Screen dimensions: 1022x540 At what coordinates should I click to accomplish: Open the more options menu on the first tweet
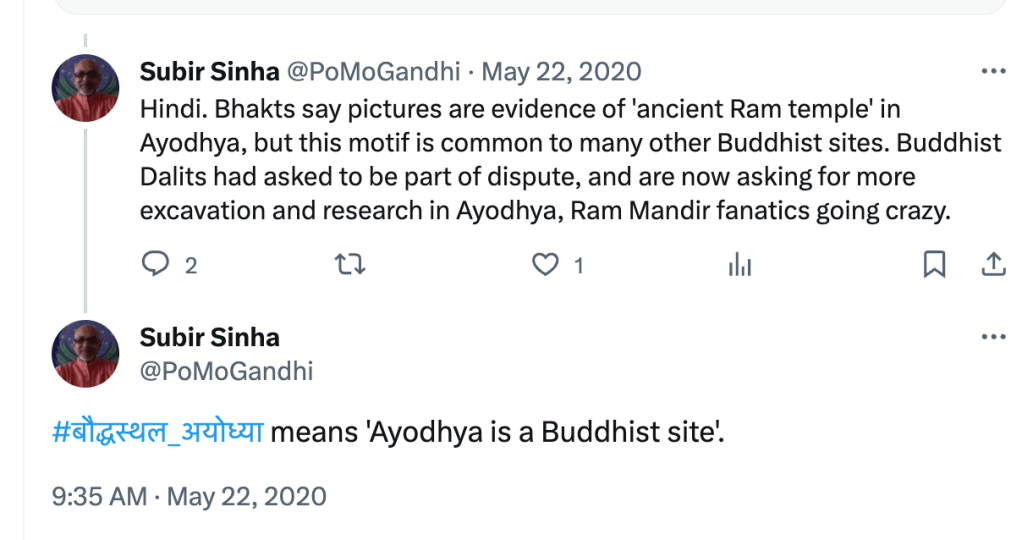(x=993, y=72)
